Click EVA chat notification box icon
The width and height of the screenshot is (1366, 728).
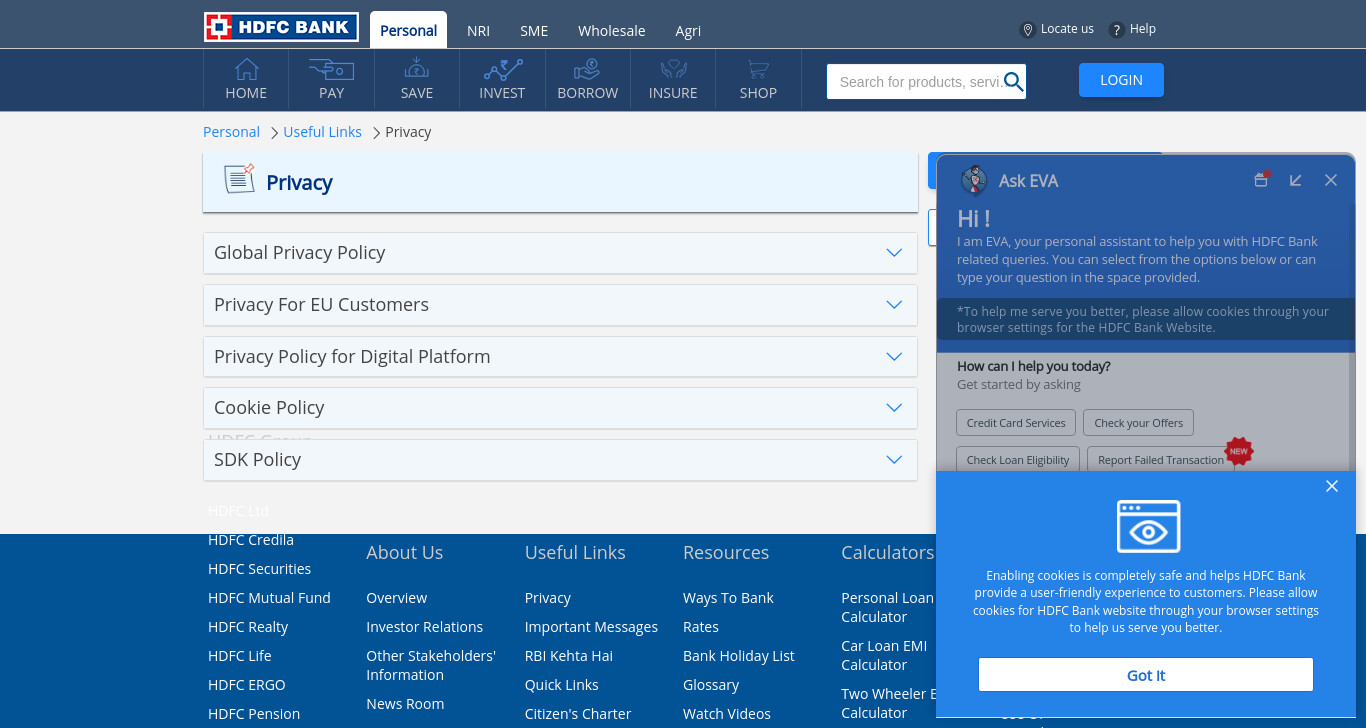[x=1262, y=180]
